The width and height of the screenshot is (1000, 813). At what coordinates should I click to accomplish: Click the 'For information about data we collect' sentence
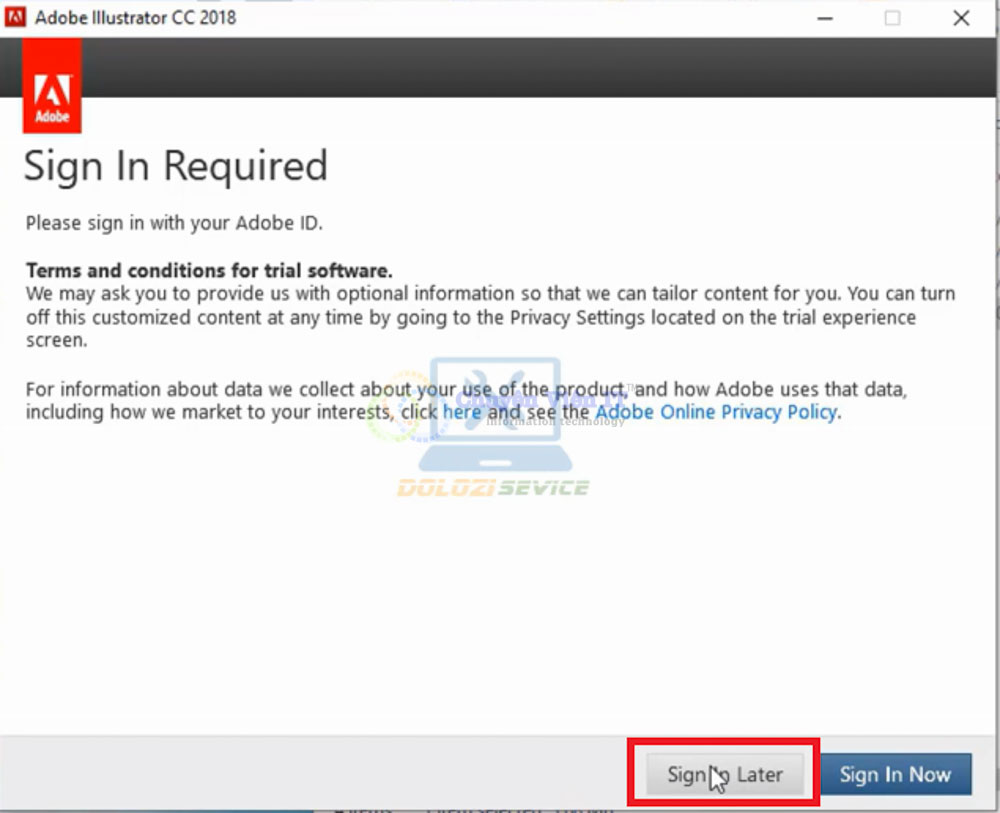point(300,389)
